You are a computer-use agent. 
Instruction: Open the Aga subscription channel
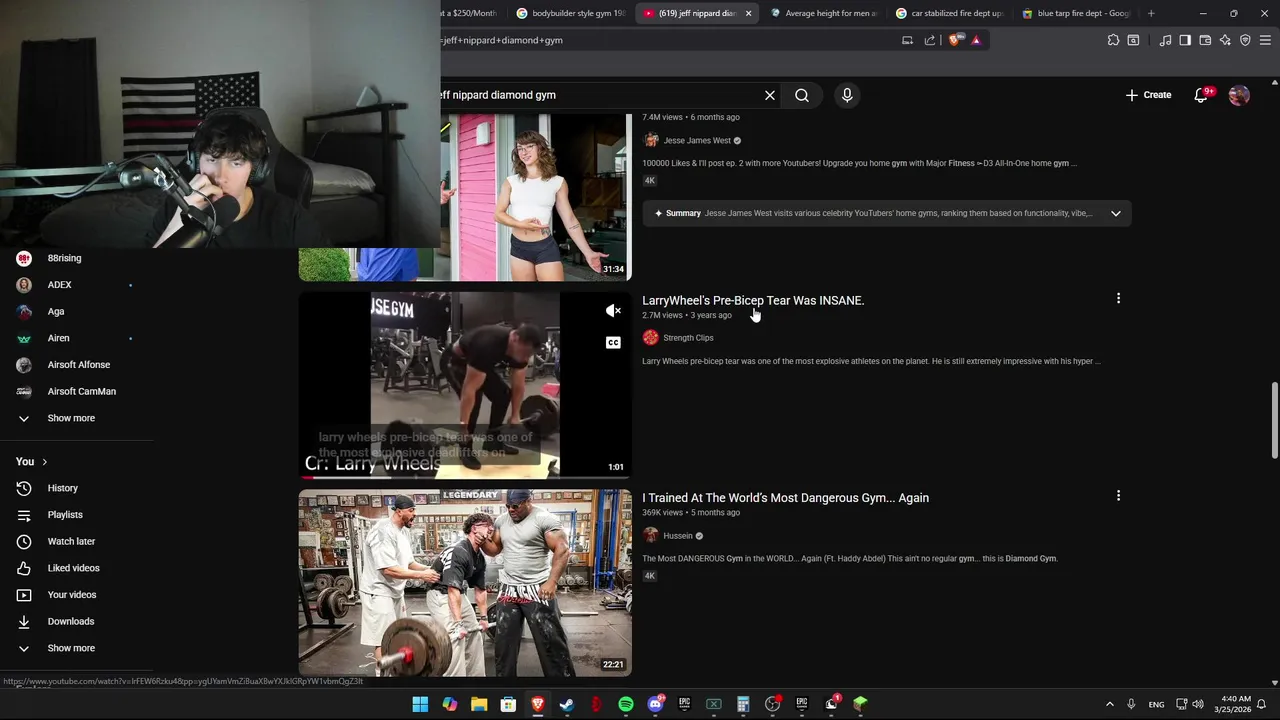coord(55,311)
